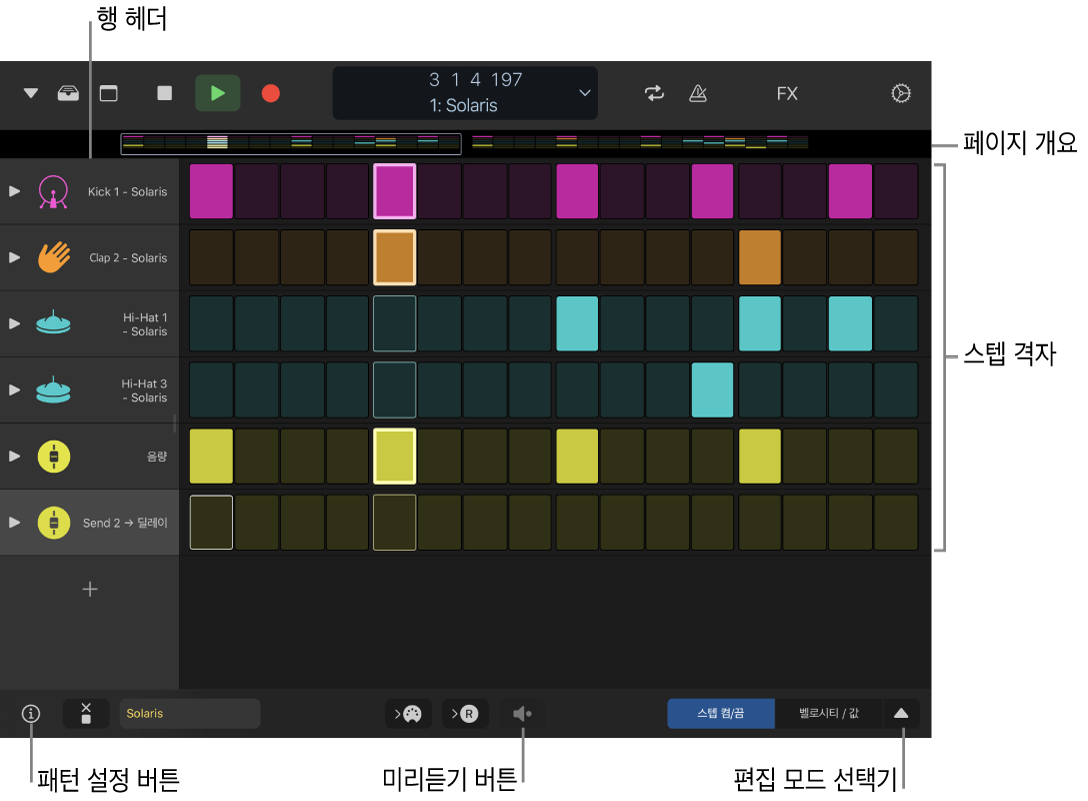The image size is (1088, 801).
Task: Toggle the metronome icon
Action: (x=698, y=93)
